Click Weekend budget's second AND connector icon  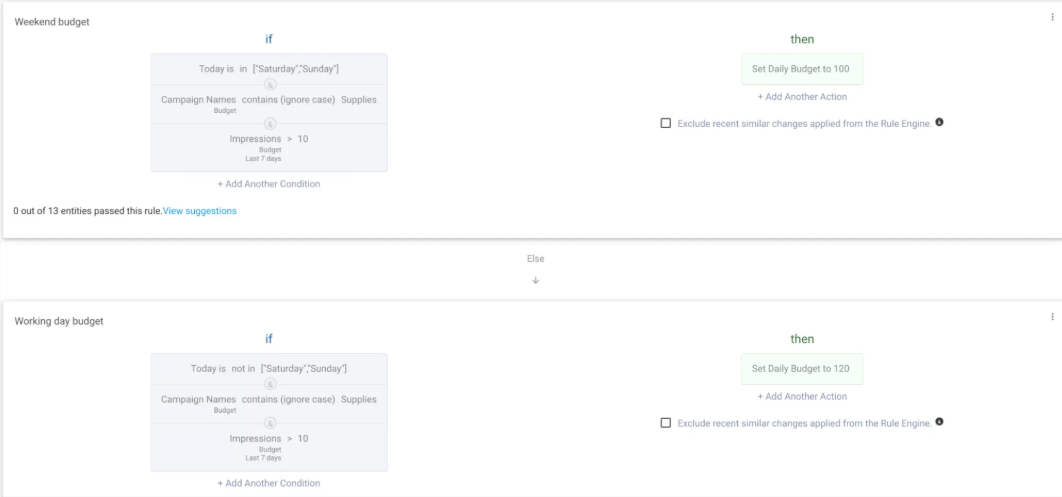pos(269,124)
